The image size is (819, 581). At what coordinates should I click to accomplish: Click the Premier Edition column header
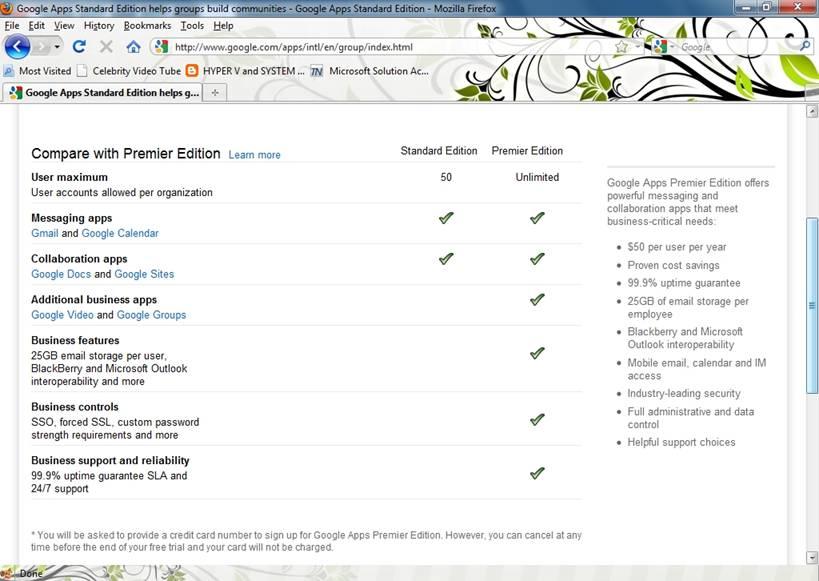(x=527, y=150)
